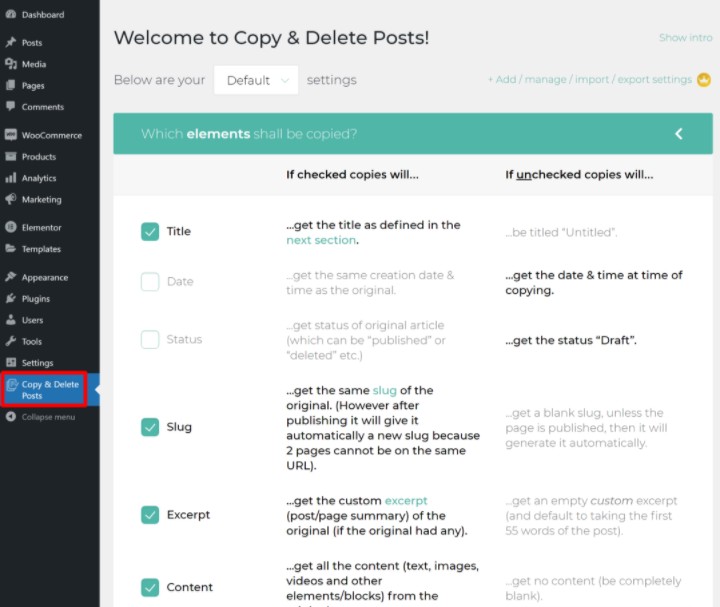Click the Plugins plug icon
This screenshot has width=720, height=607.
point(10,299)
